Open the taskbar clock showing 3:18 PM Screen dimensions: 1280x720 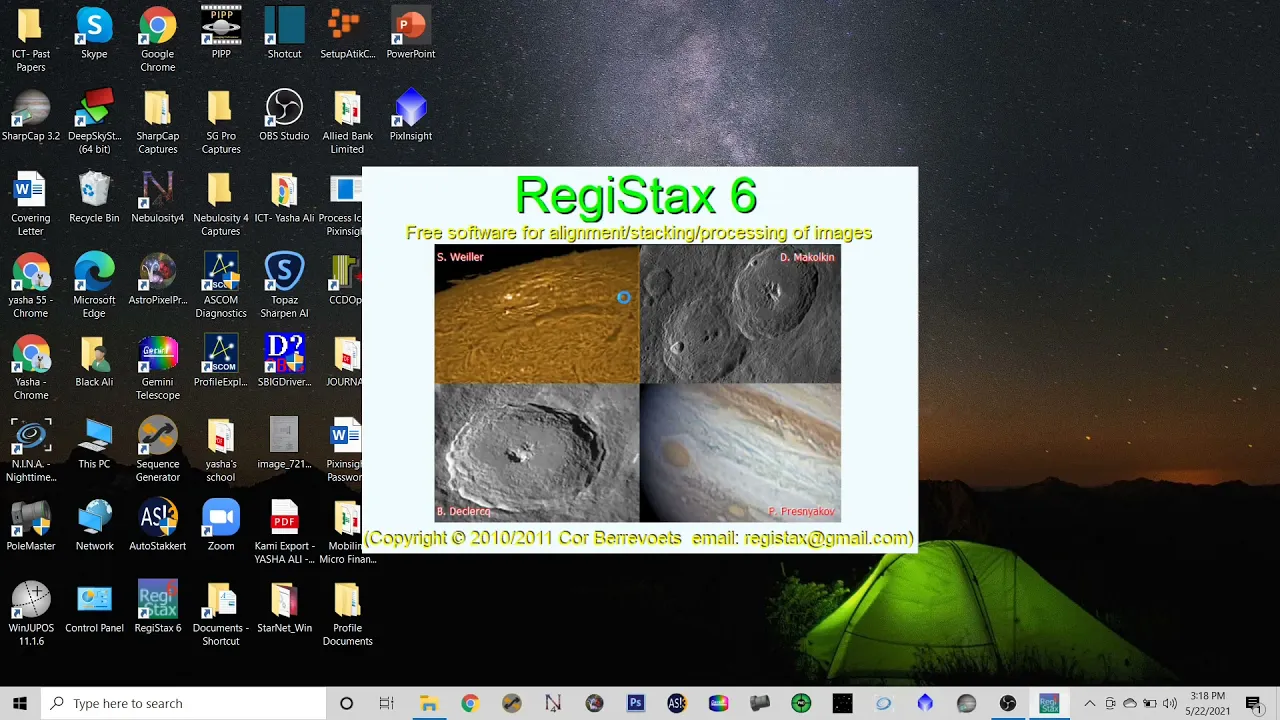click(x=1210, y=703)
